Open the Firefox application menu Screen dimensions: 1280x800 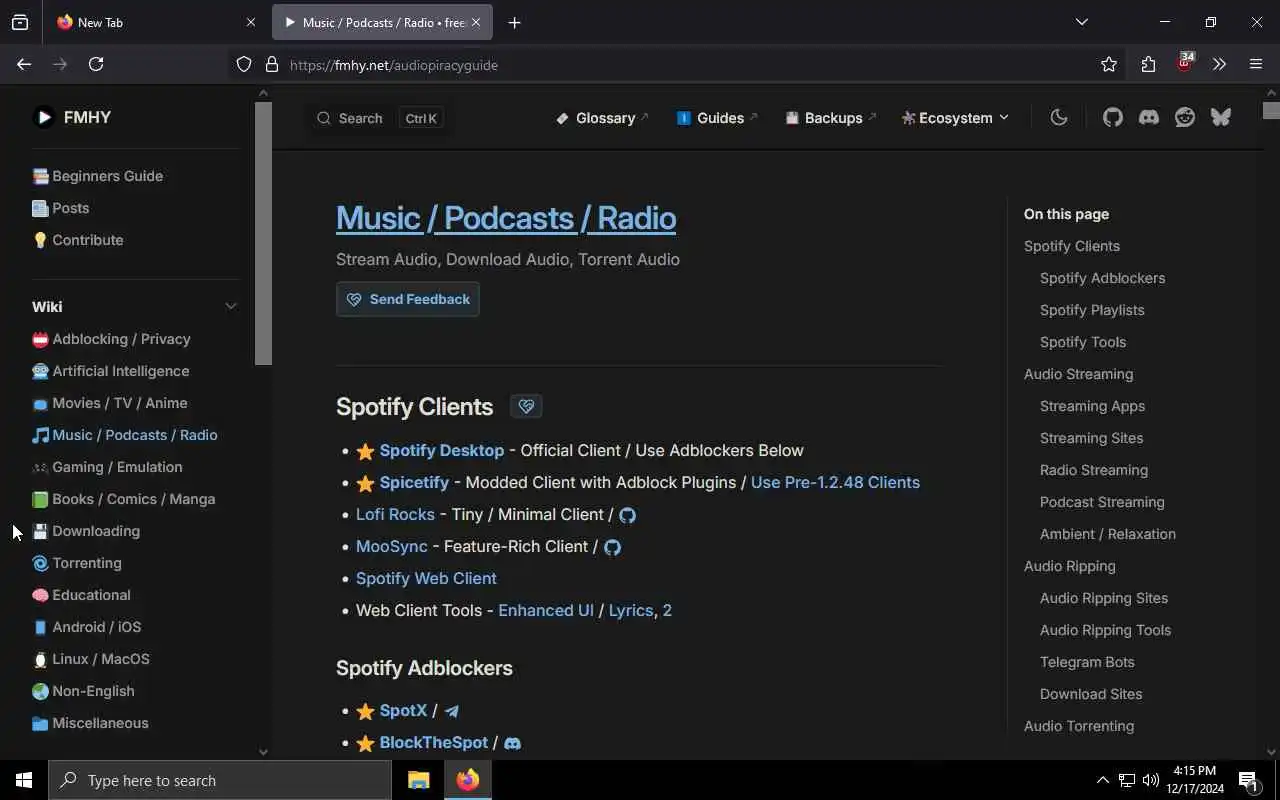click(1256, 64)
